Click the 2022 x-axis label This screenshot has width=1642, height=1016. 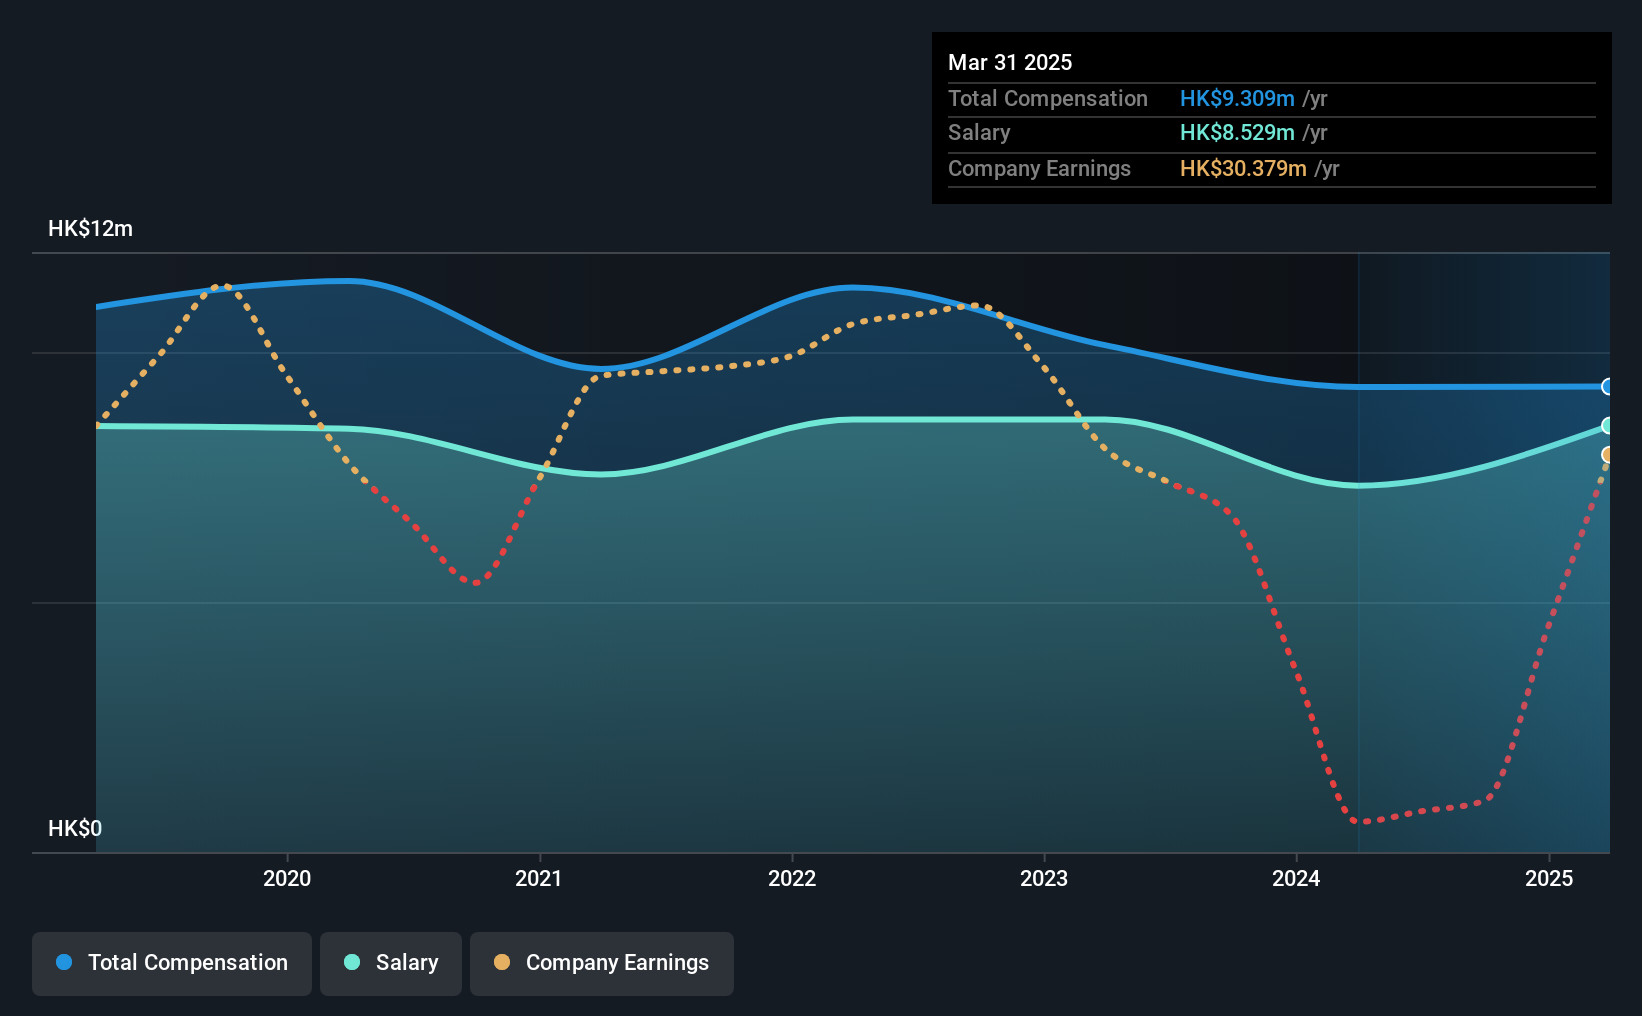[x=792, y=878]
